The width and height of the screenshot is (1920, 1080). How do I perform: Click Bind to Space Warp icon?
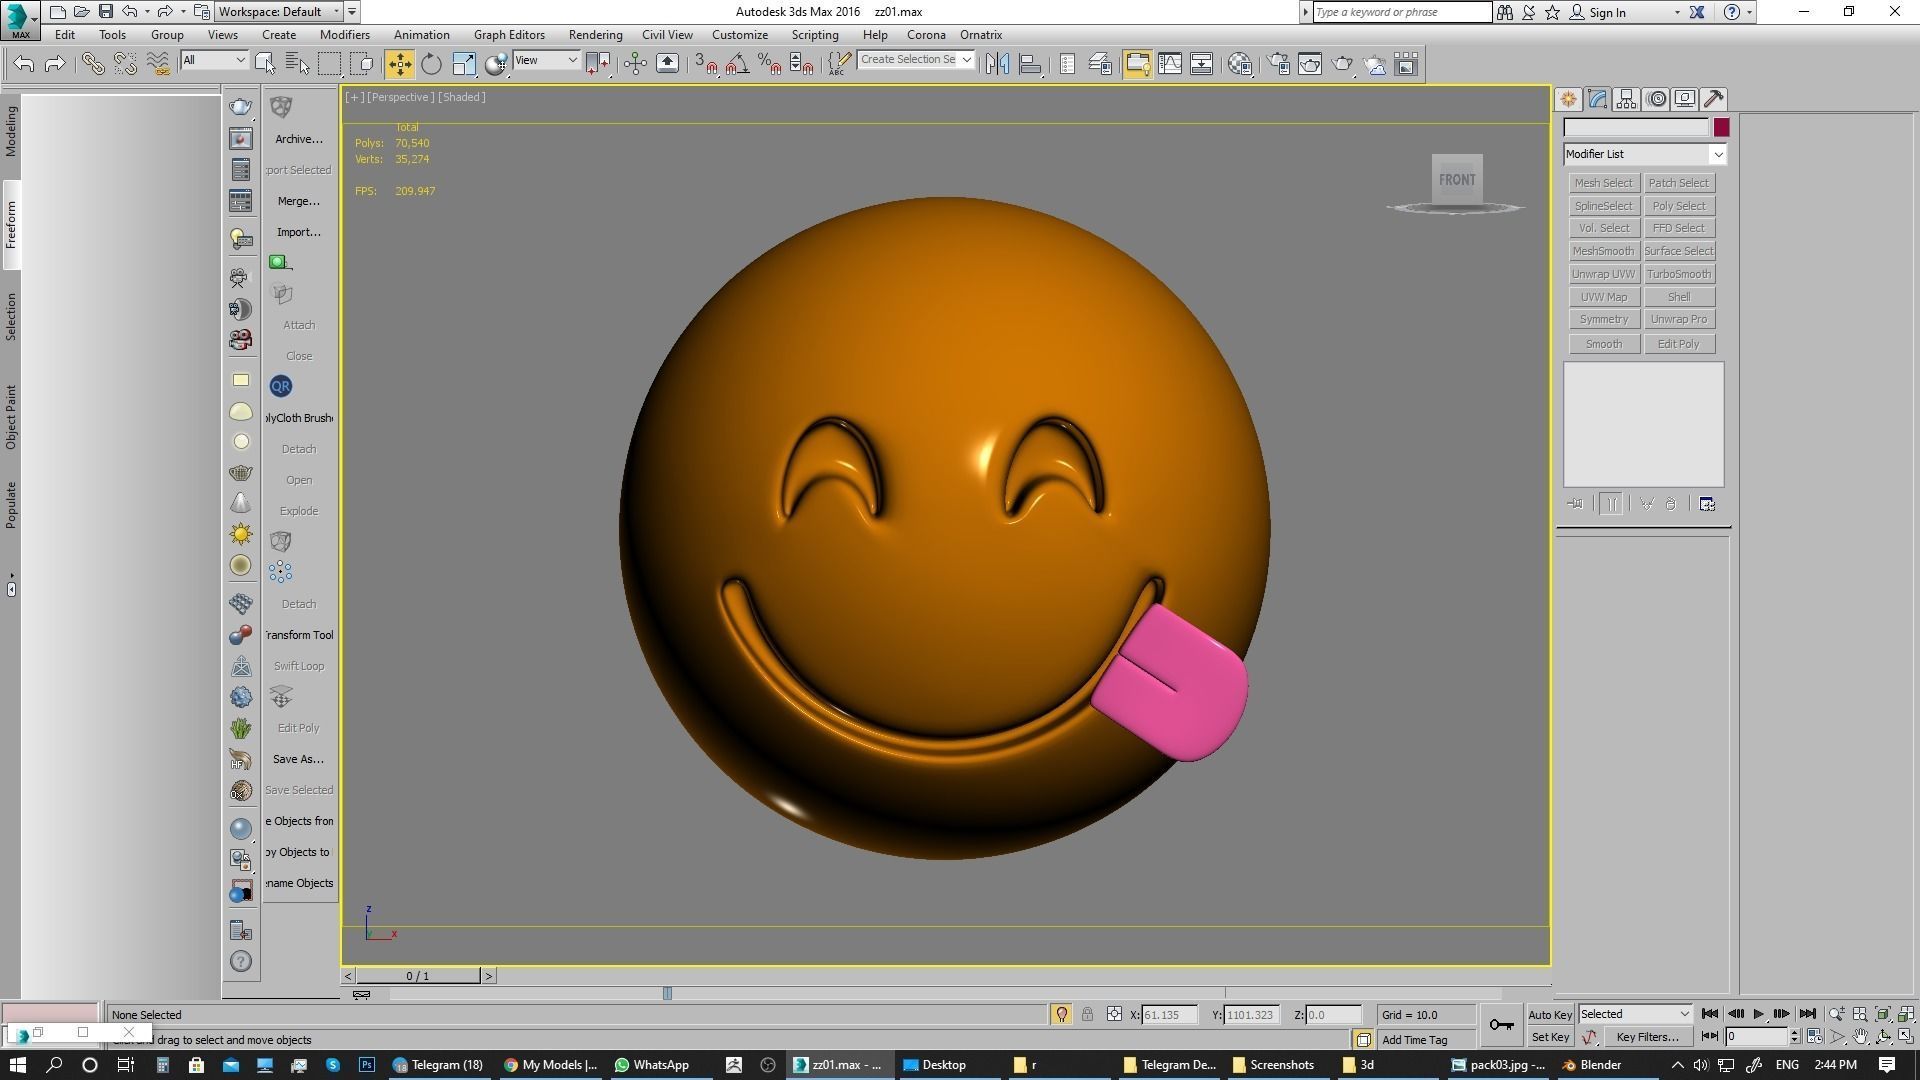(157, 64)
